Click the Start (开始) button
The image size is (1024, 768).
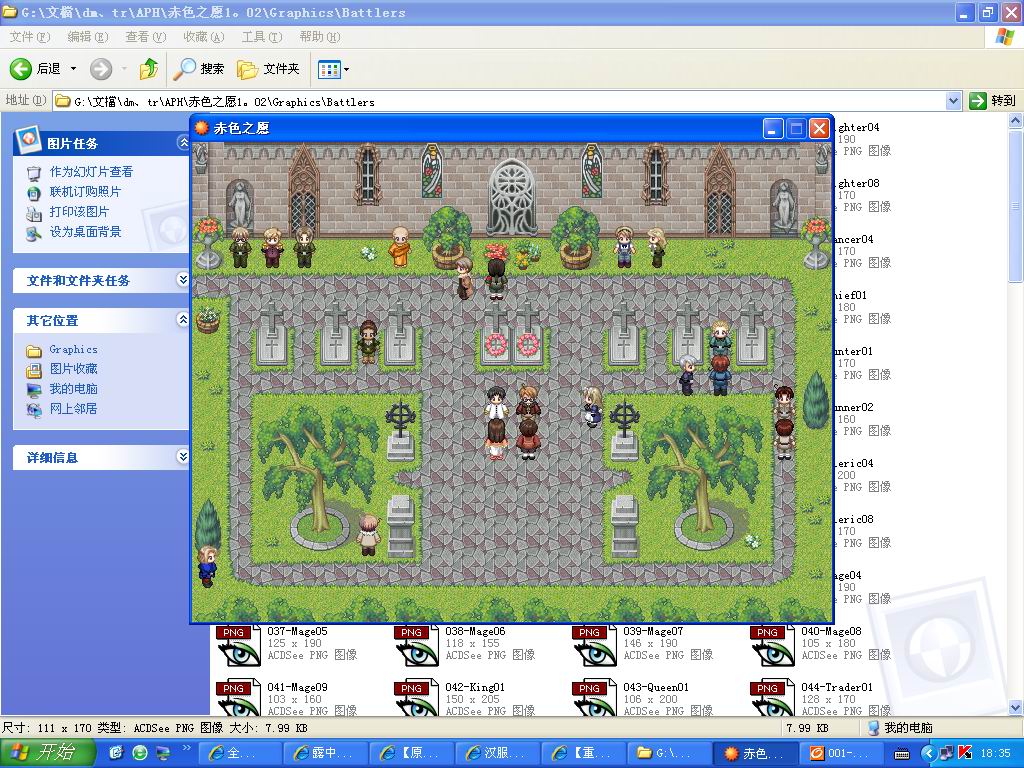click(47, 753)
